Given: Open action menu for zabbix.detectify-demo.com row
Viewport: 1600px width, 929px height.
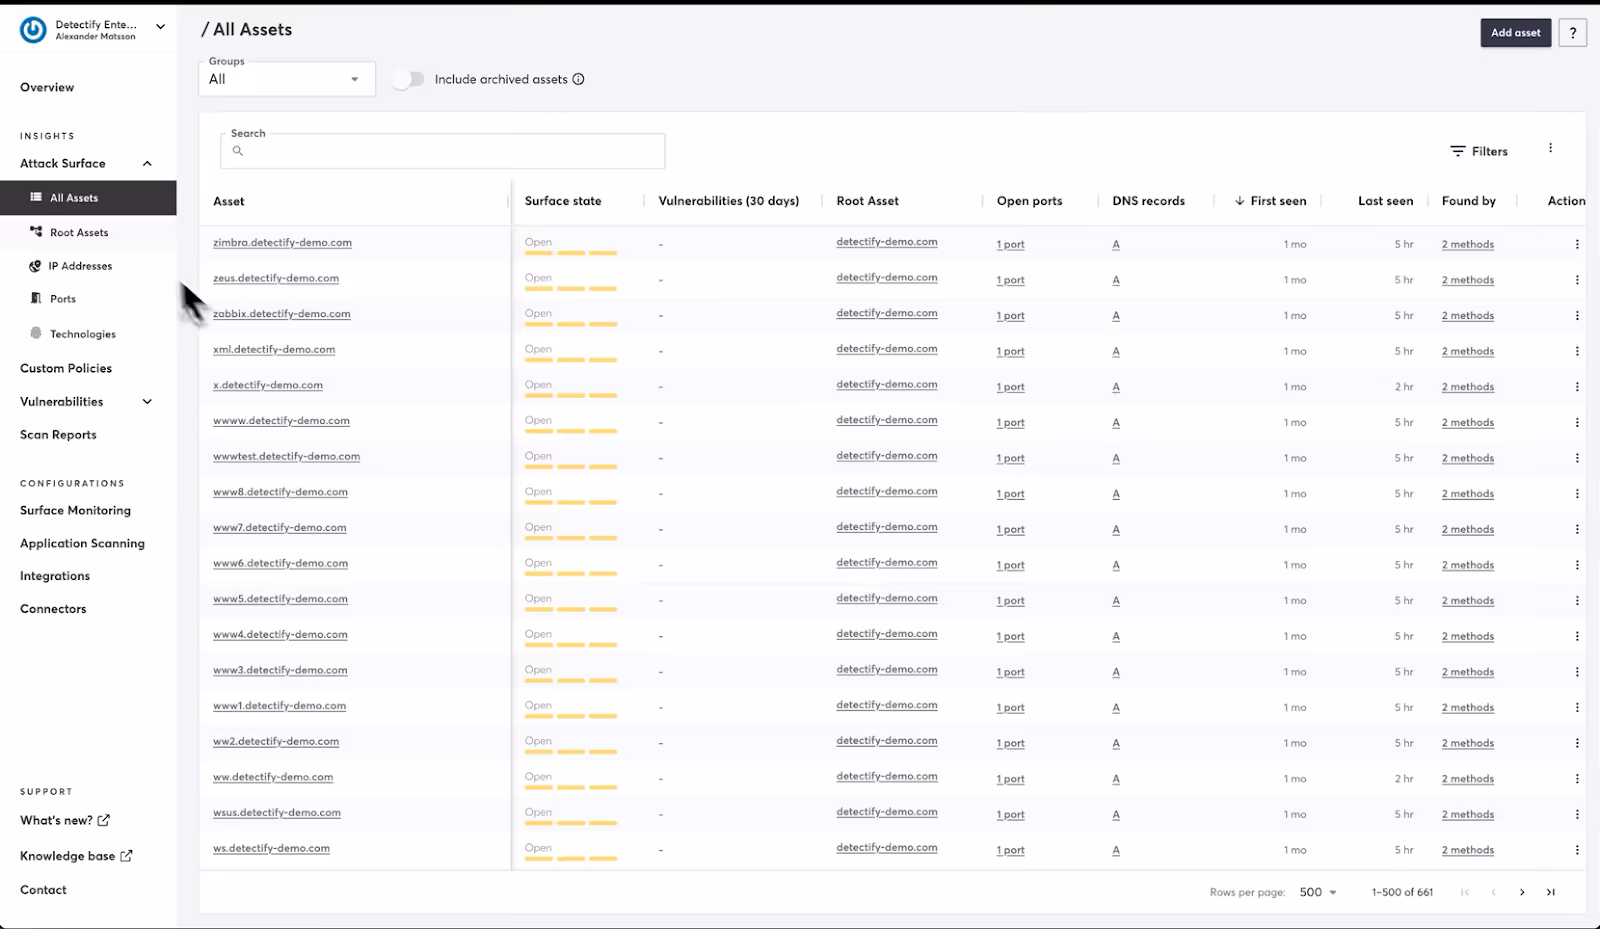Looking at the screenshot, I should (x=1577, y=316).
